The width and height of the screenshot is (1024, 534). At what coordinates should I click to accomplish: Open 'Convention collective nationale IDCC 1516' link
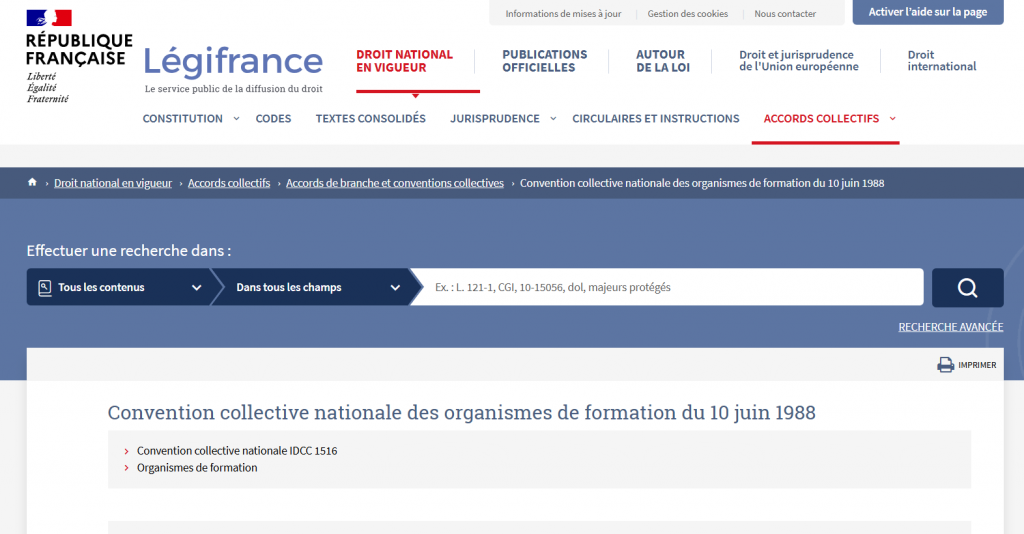[237, 451]
